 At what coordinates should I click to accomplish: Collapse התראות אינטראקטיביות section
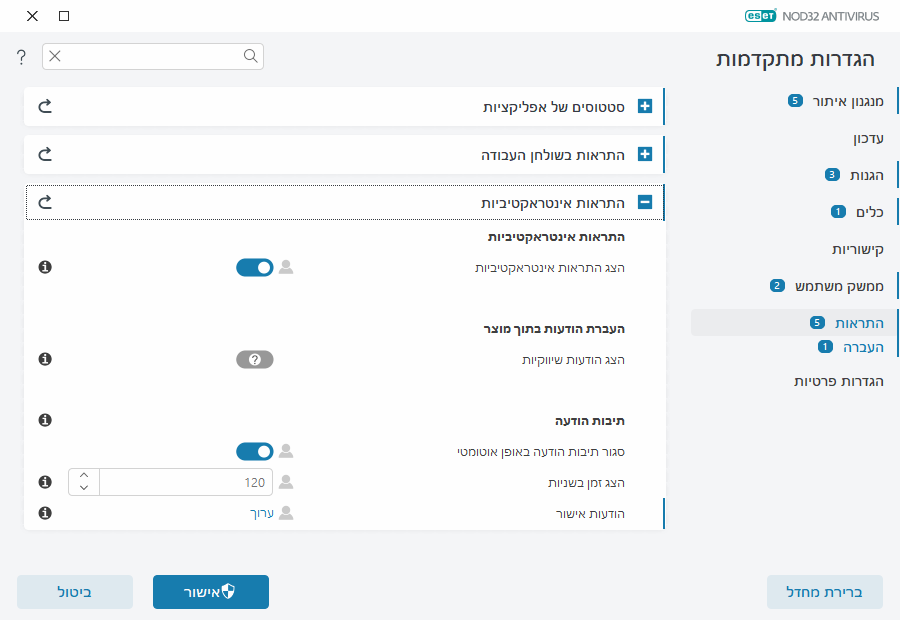click(645, 202)
